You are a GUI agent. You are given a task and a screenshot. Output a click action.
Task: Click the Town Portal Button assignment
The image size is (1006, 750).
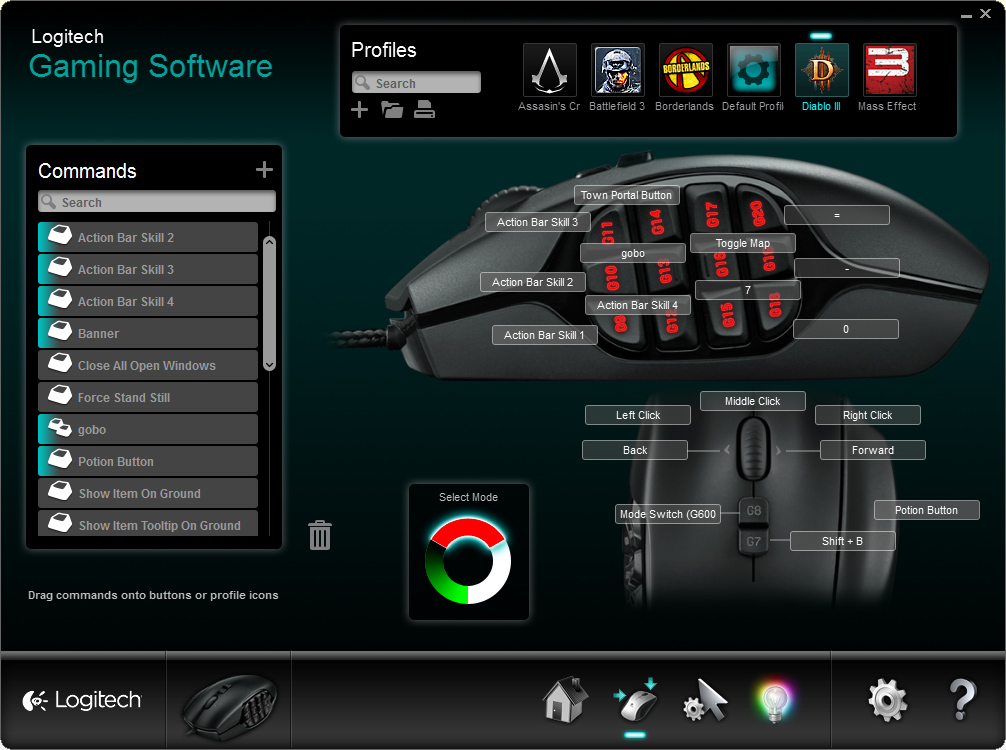627,195
